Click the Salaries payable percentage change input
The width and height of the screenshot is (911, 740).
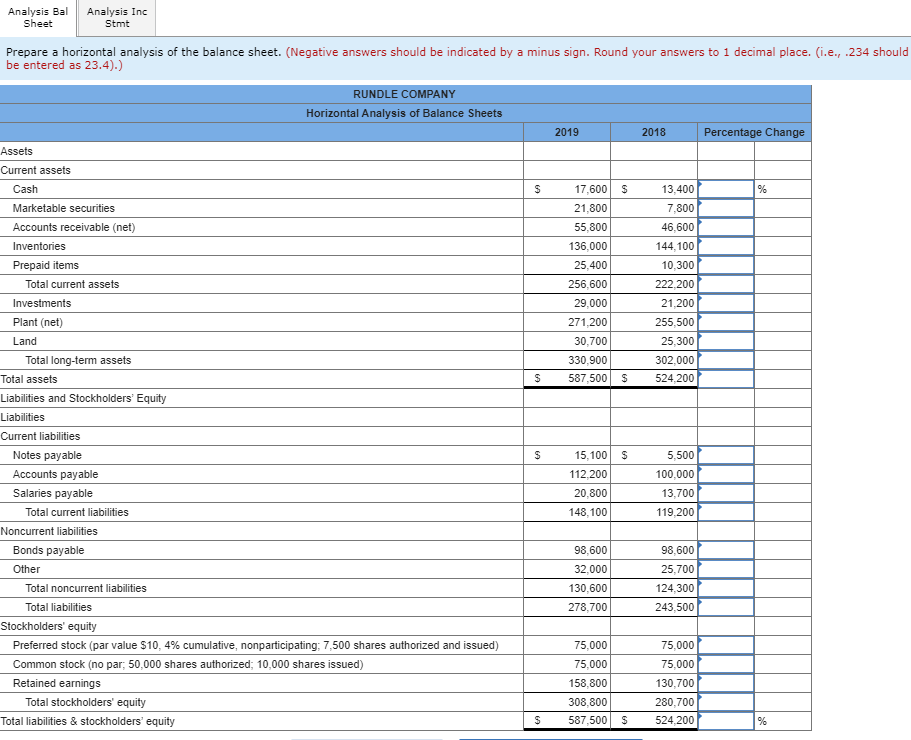(726, 493)
